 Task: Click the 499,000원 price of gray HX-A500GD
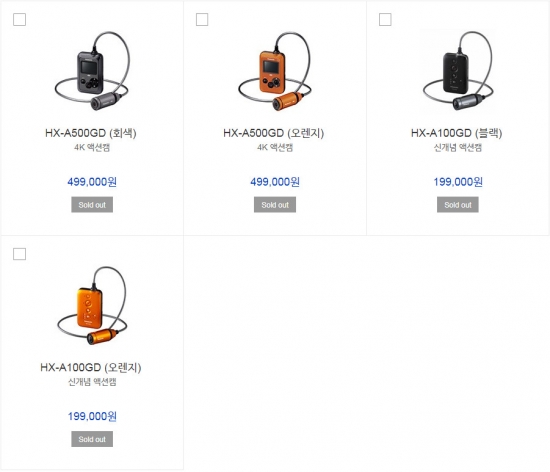click(92, 182)
